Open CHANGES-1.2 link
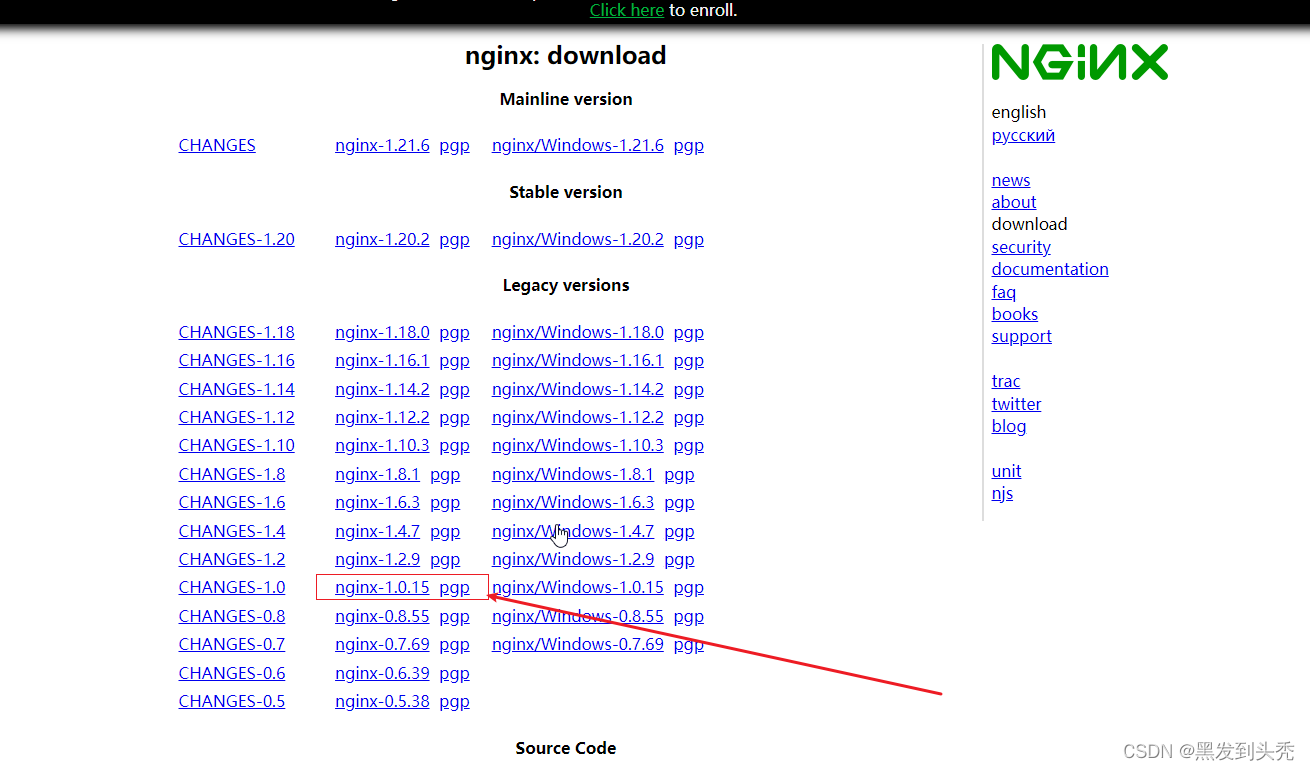Screen dimensions: 1310x770 [x=232, y=559]
